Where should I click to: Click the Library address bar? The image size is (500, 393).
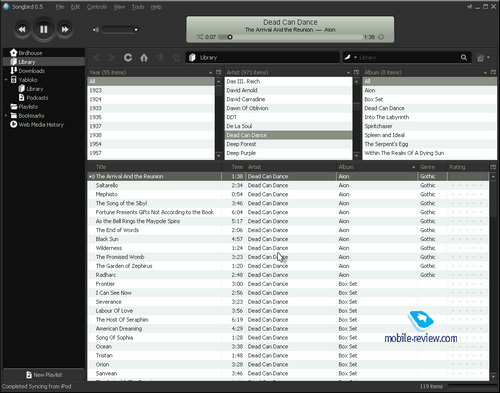263,57
